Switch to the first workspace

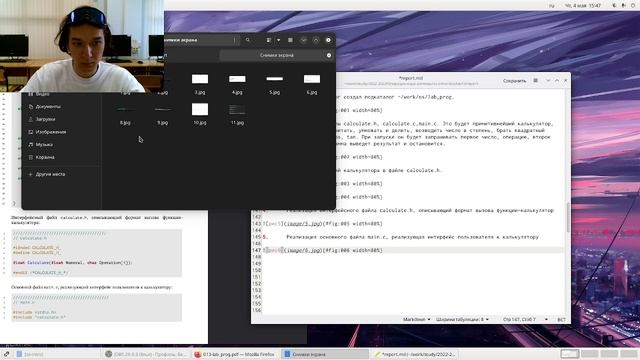(x=569, y=354)
